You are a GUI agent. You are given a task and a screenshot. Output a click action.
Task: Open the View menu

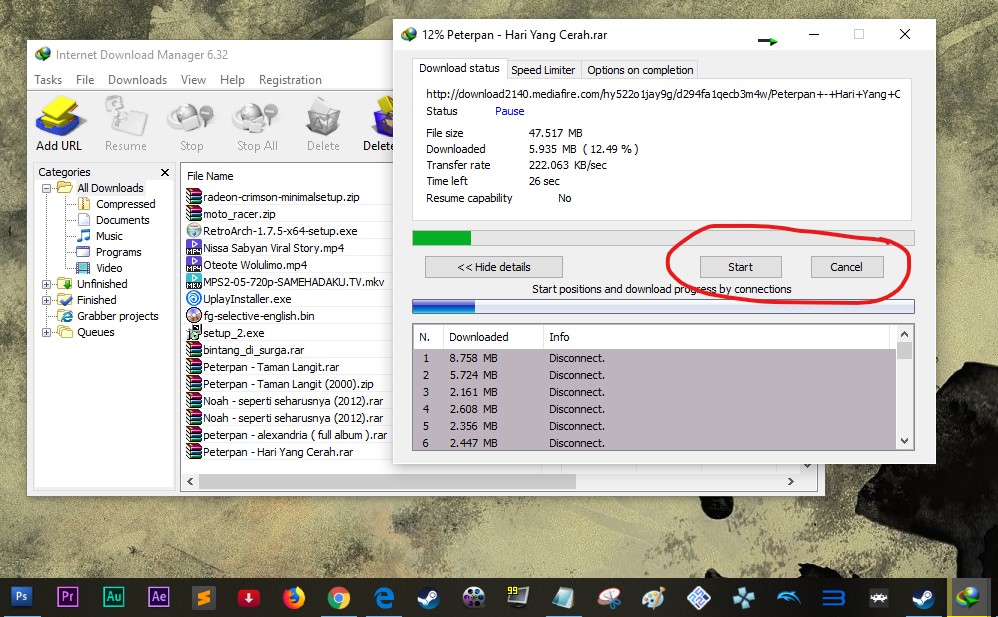tap(193, 80)
